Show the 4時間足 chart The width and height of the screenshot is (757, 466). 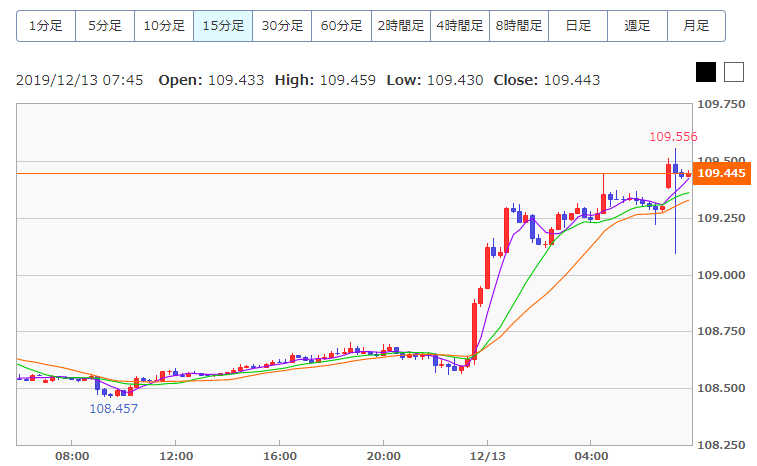(x=459, y=26)
